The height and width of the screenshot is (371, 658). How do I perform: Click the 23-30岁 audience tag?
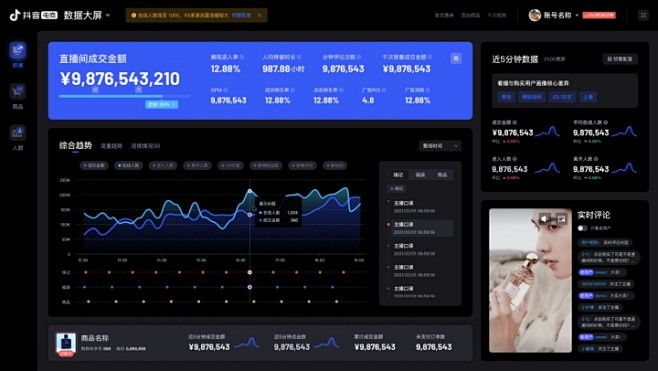click(x=562, y=97)
